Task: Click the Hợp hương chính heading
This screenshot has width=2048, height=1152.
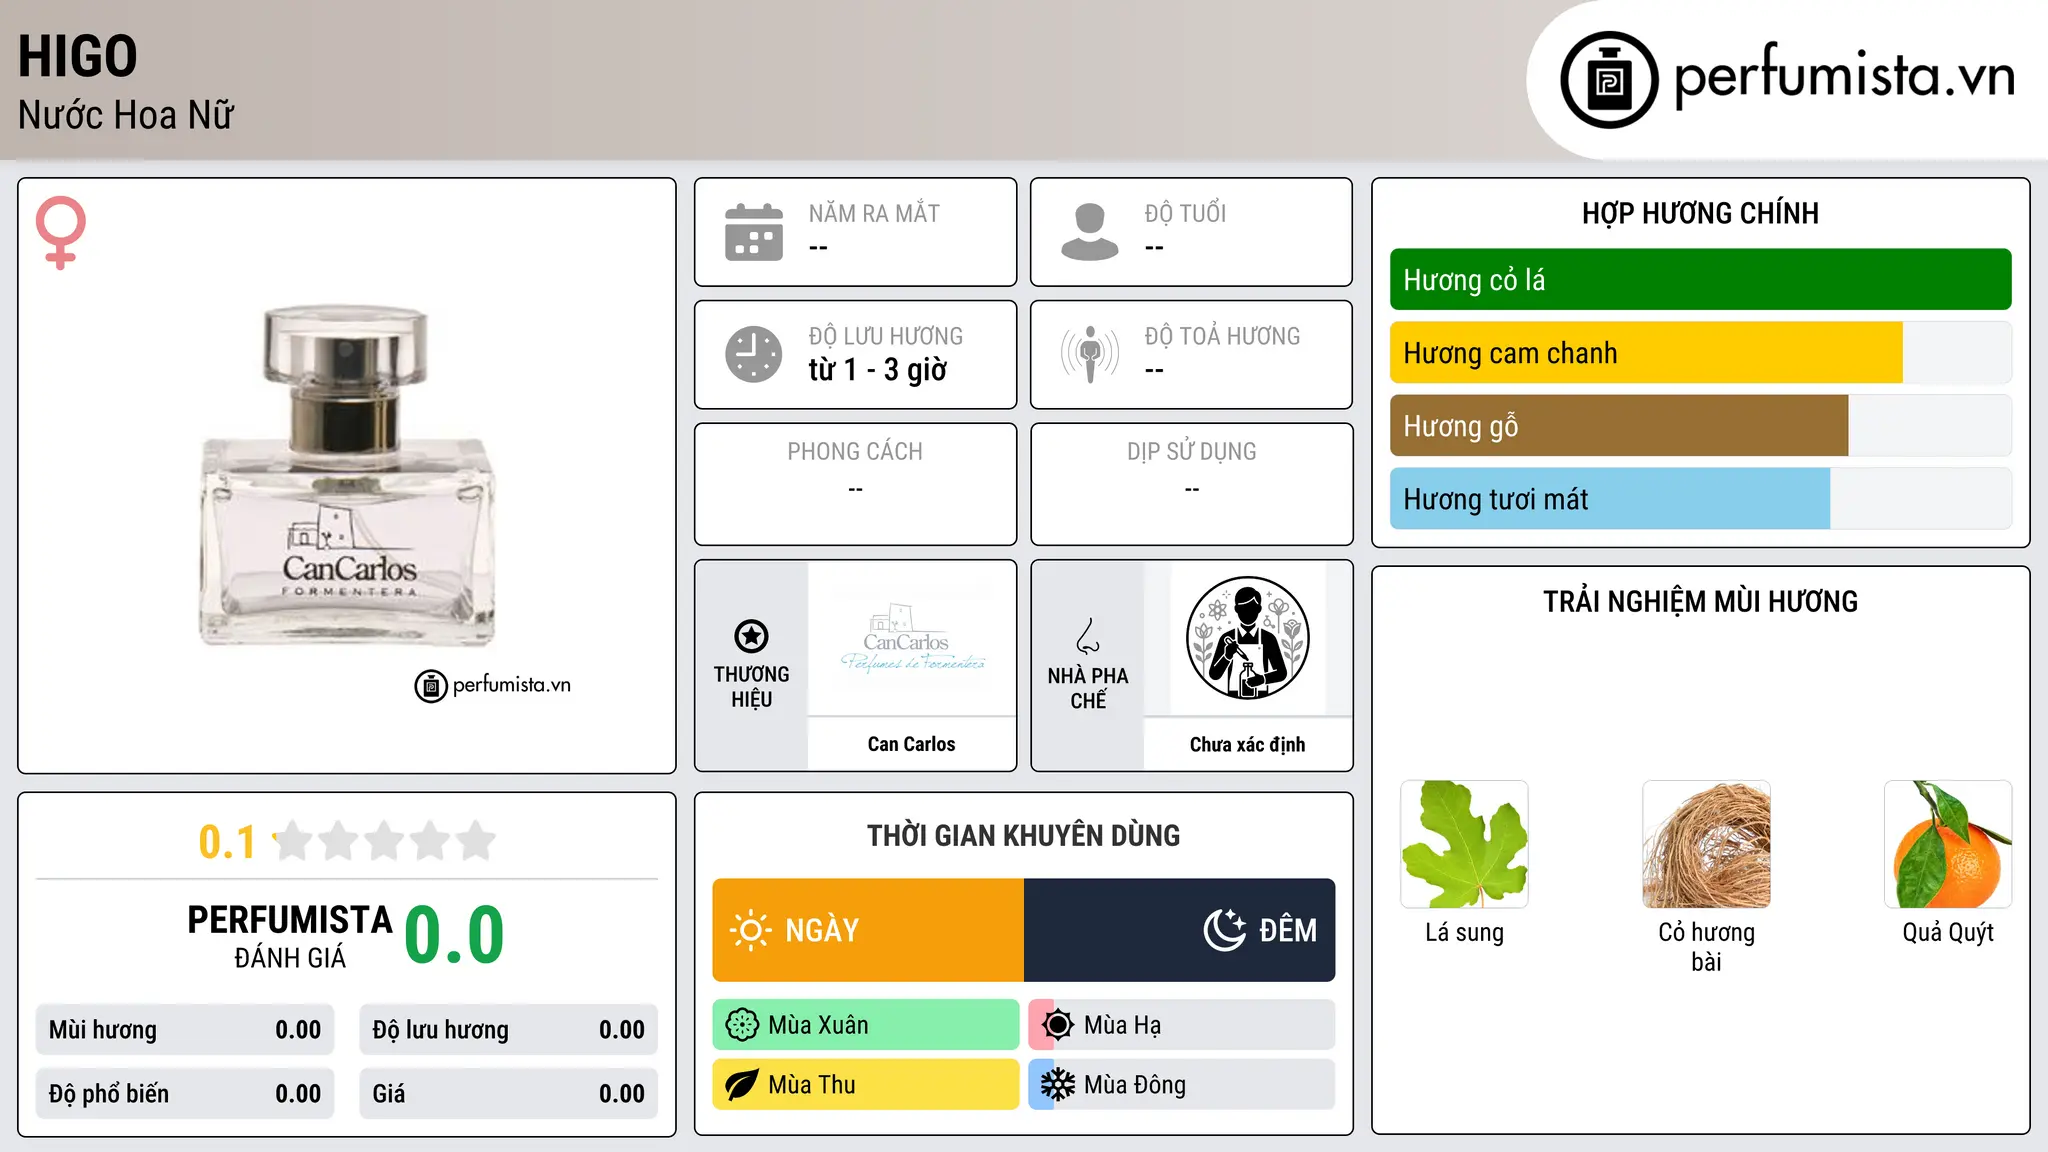Action: [x=1700, y=213]
